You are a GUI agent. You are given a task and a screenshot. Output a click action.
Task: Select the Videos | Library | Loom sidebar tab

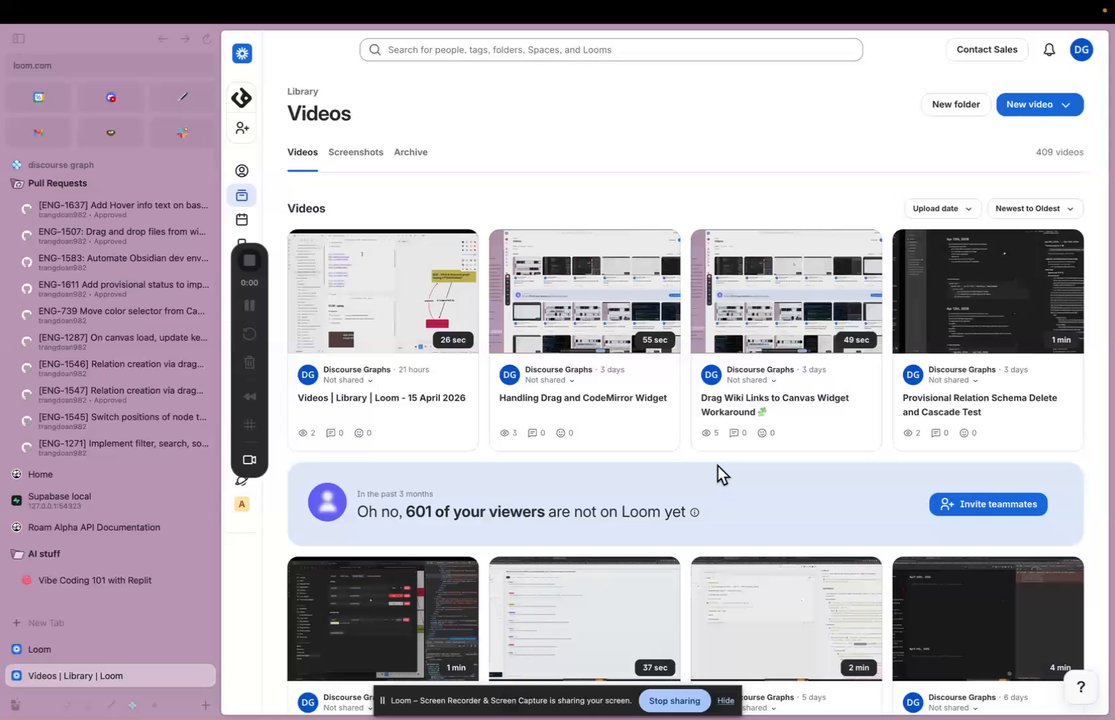click(110, 676)
